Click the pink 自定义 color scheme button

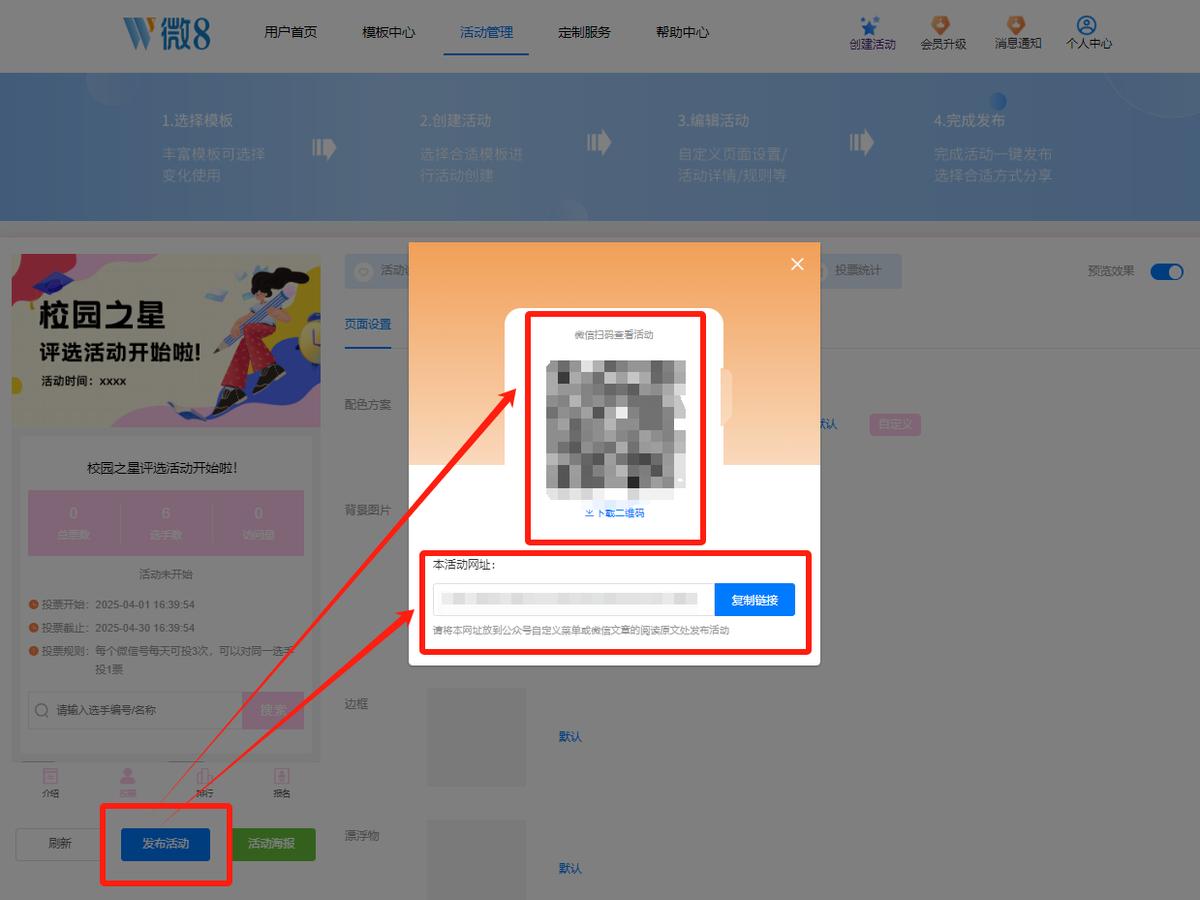point(895,424)
